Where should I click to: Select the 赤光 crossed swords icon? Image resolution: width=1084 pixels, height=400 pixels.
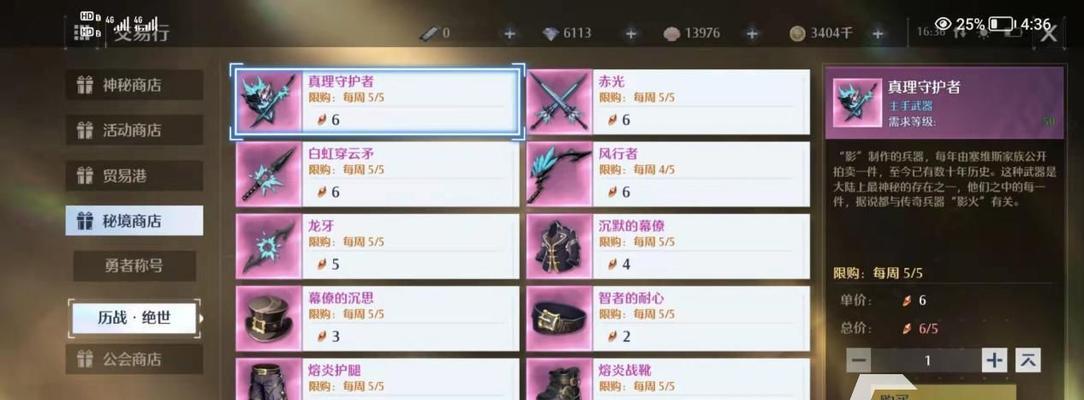tap(560, 101)
